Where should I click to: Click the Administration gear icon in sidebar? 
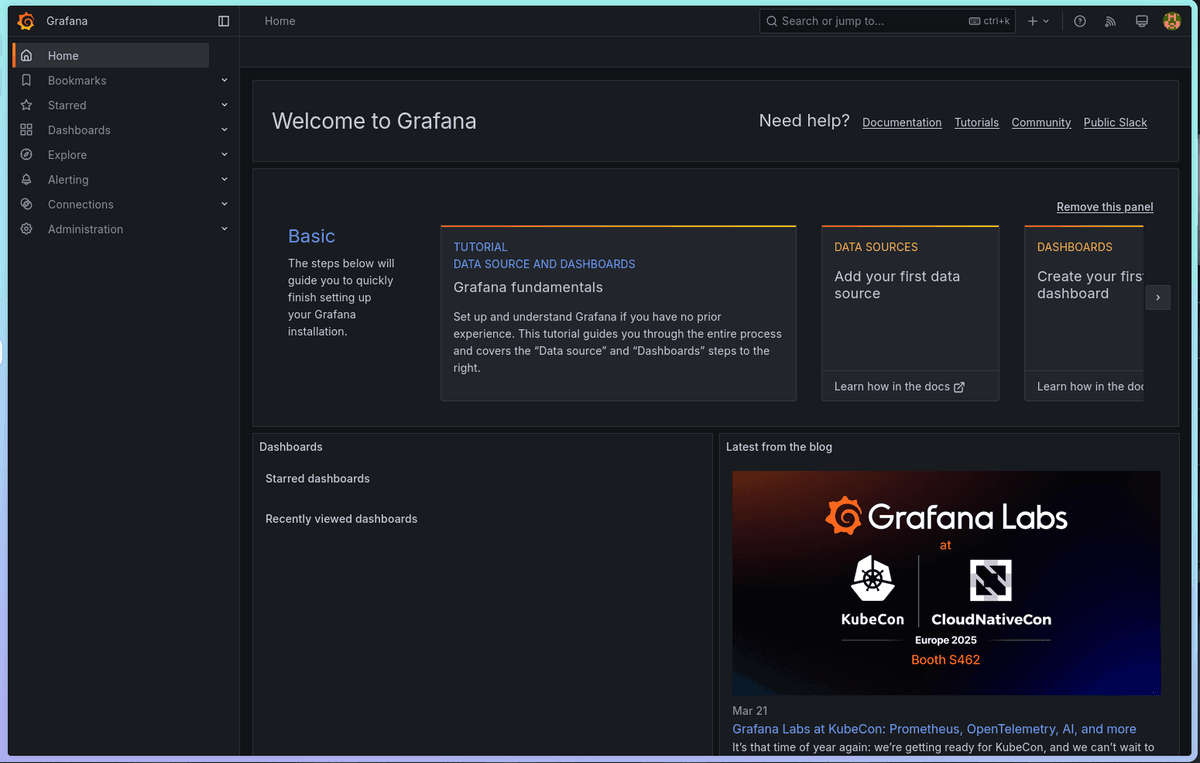point(27,229)
